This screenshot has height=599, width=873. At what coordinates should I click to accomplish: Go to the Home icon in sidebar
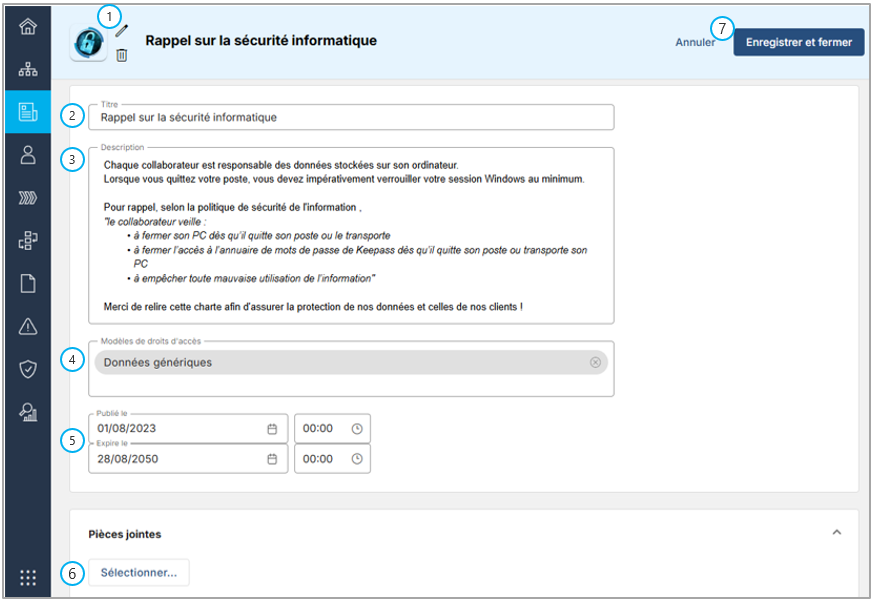click(28, 27)
